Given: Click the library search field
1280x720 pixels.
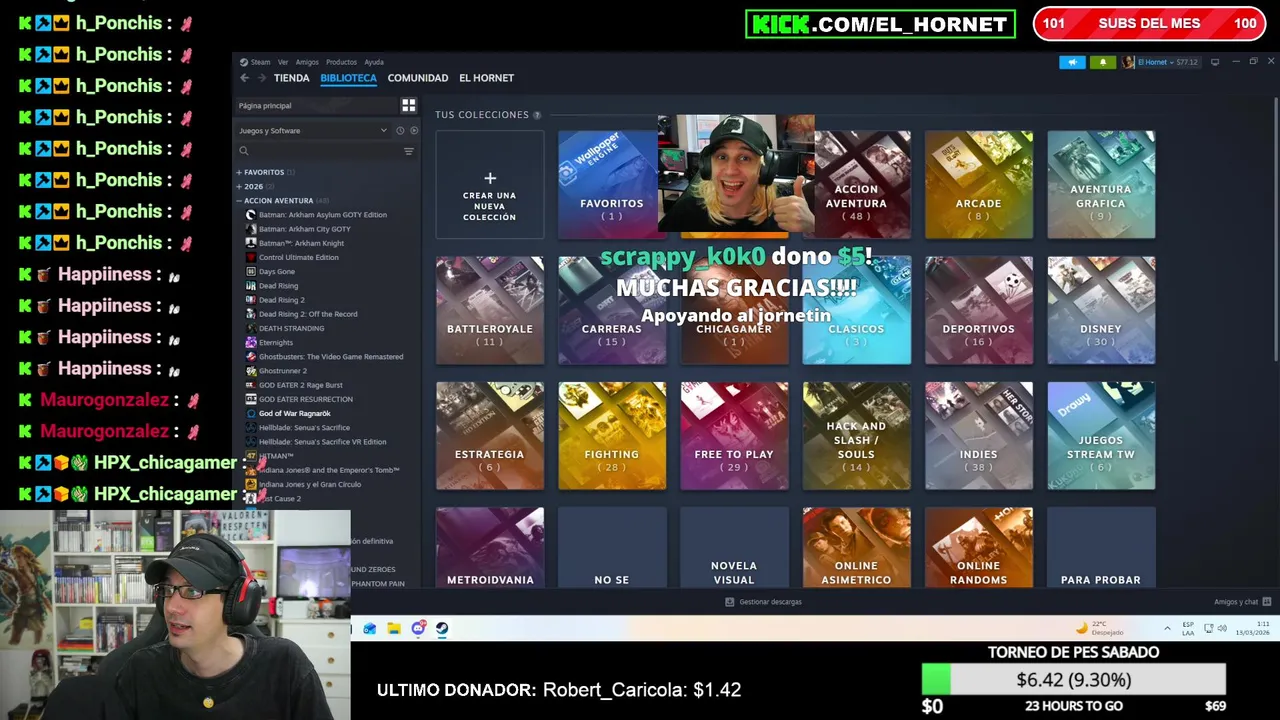Looking at the screenshot, I should tap(318, 151).
